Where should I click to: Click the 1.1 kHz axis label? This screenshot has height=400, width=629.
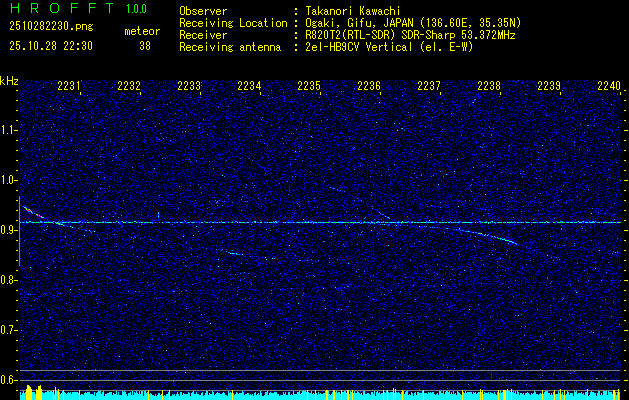point(8,130)
